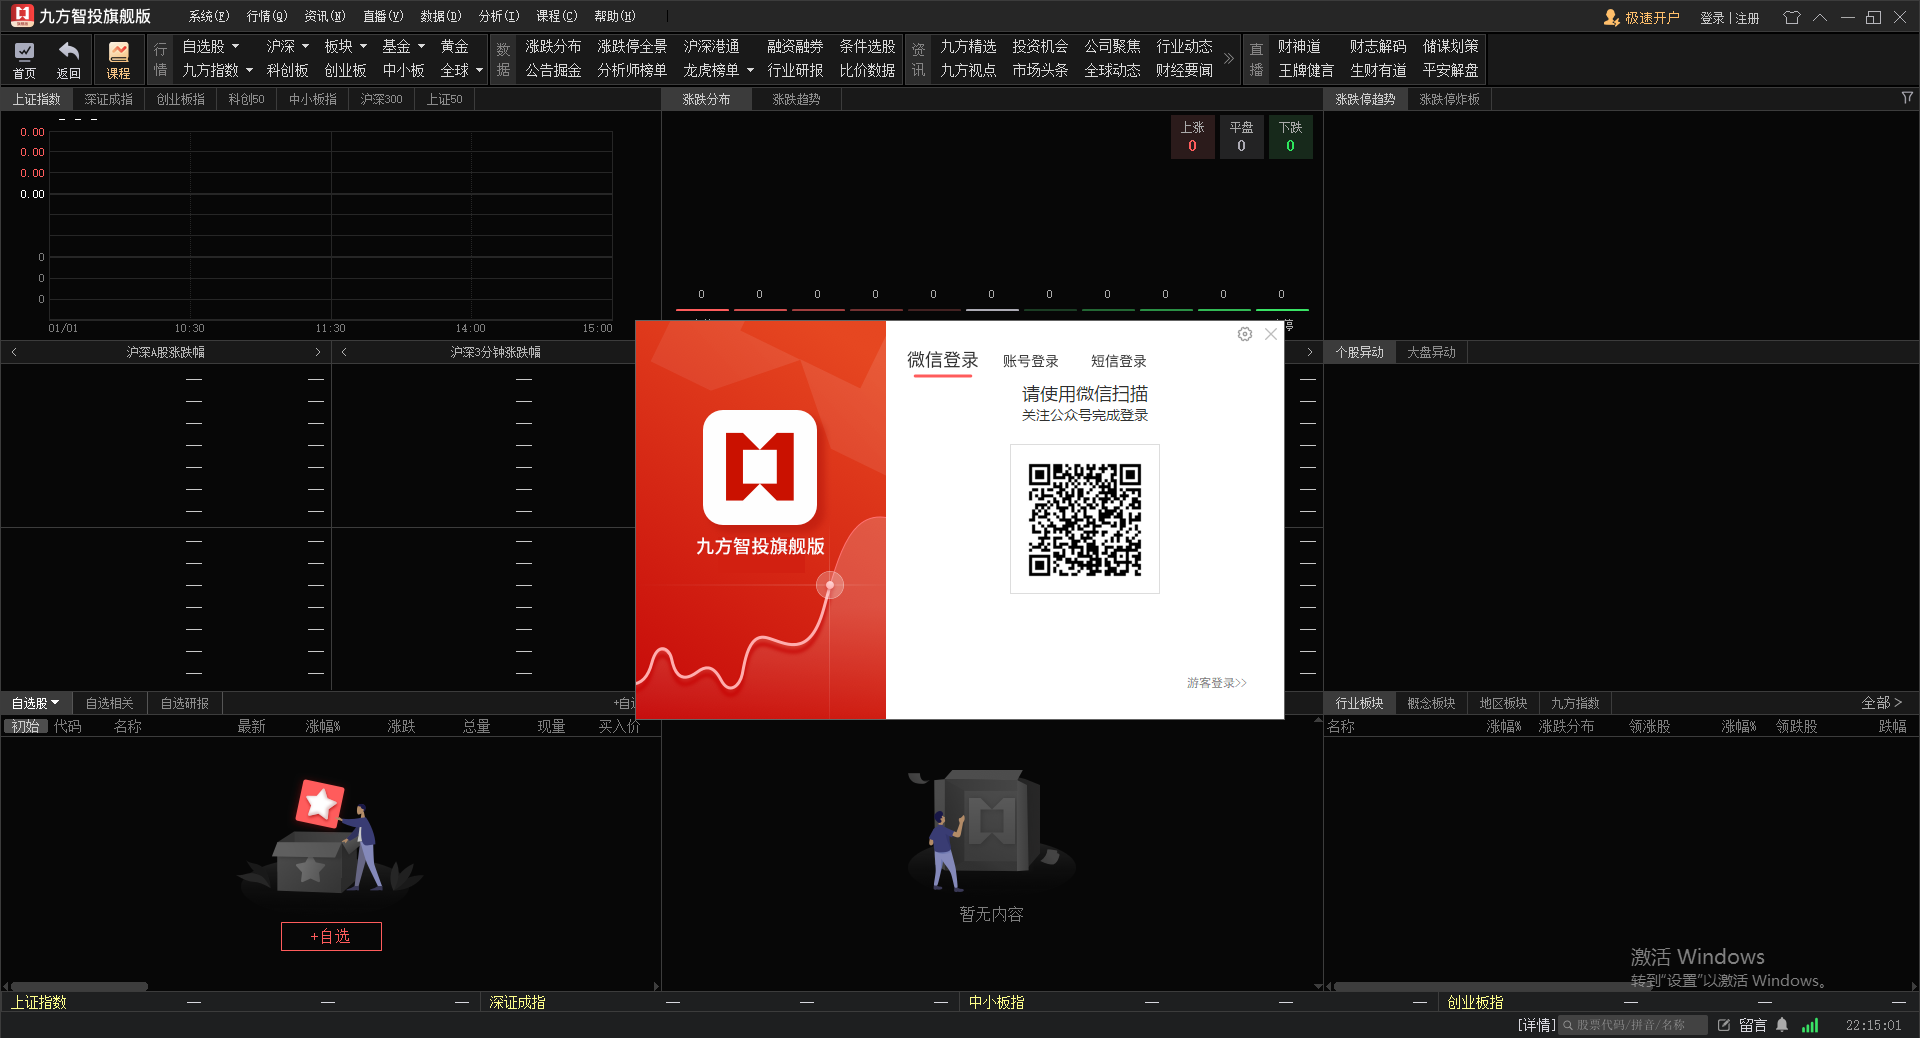The image size is (1920, 1038).
Task: Open the 系统(Z) menu
Action: [208, 16]
